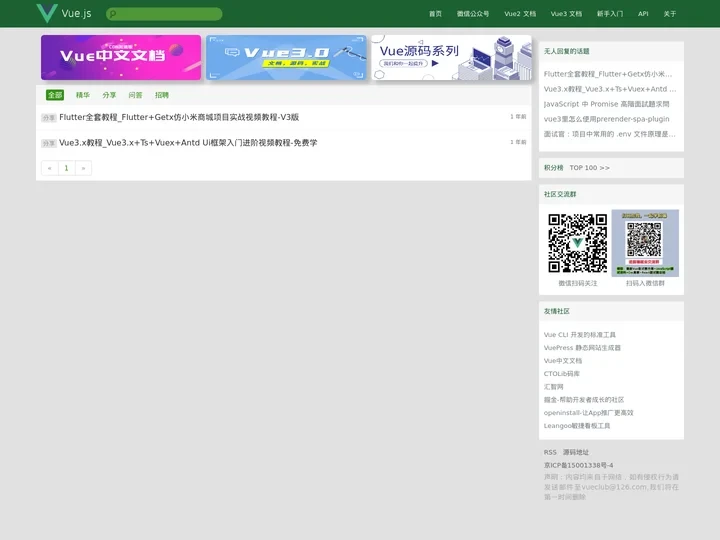This screenshot has height=540, width=720.
Task: Select the 问答 topic tab
Action: [135, 95]
